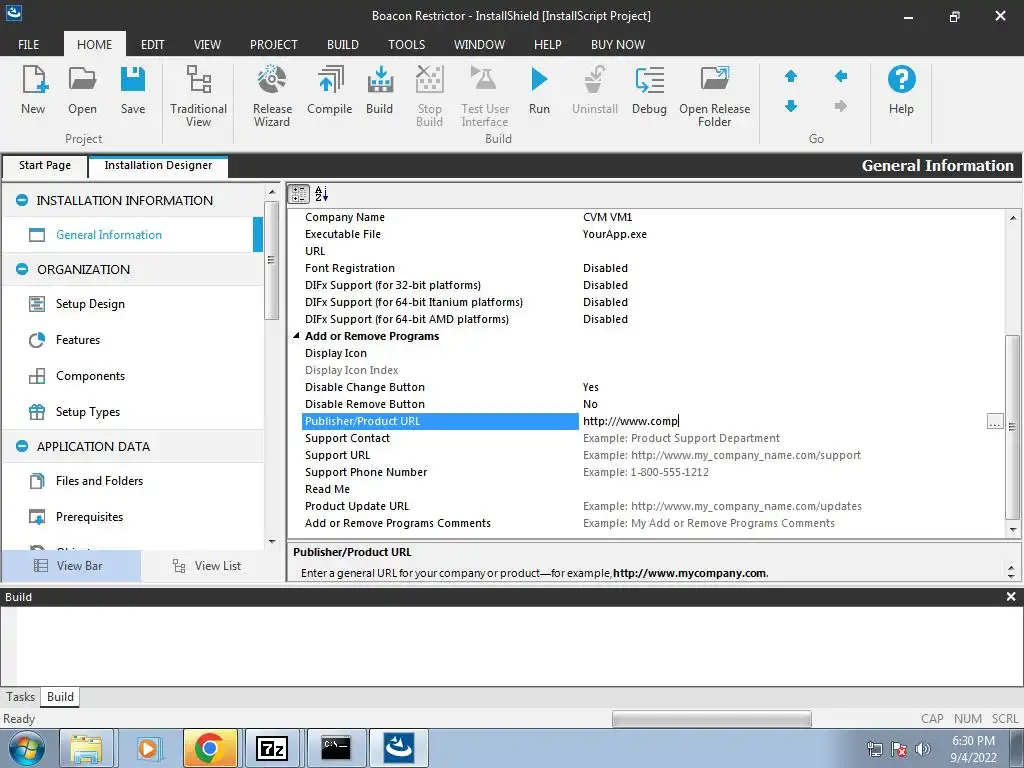Select categorized view icon in property grid
The height and width of the screenshot is (768, 1024).
(299, 193)
